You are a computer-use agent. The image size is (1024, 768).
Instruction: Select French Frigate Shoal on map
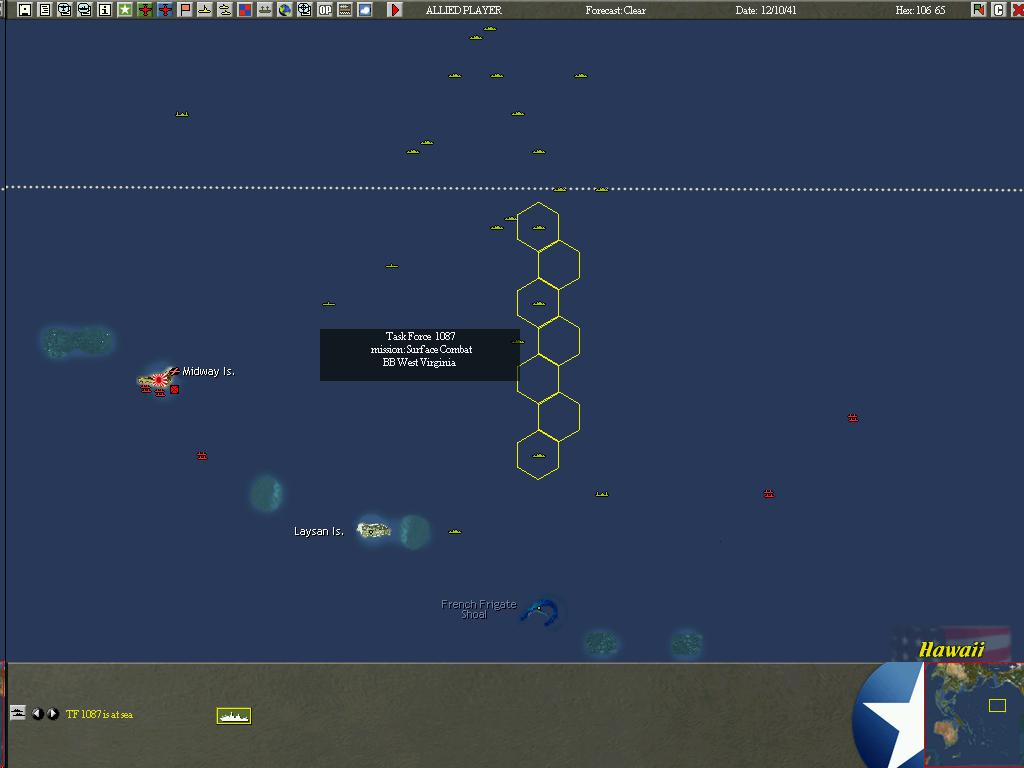pos(541,612)
